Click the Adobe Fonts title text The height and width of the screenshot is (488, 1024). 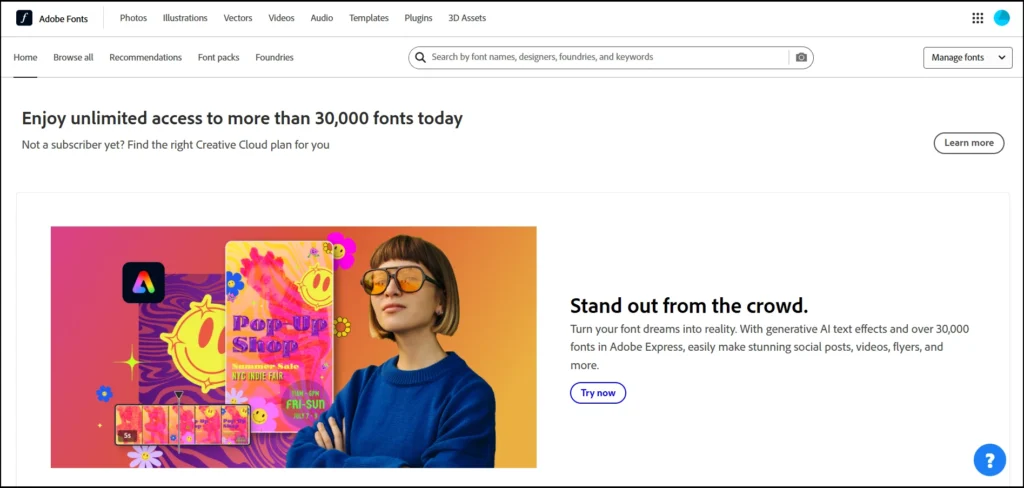[x=63, y=19]
